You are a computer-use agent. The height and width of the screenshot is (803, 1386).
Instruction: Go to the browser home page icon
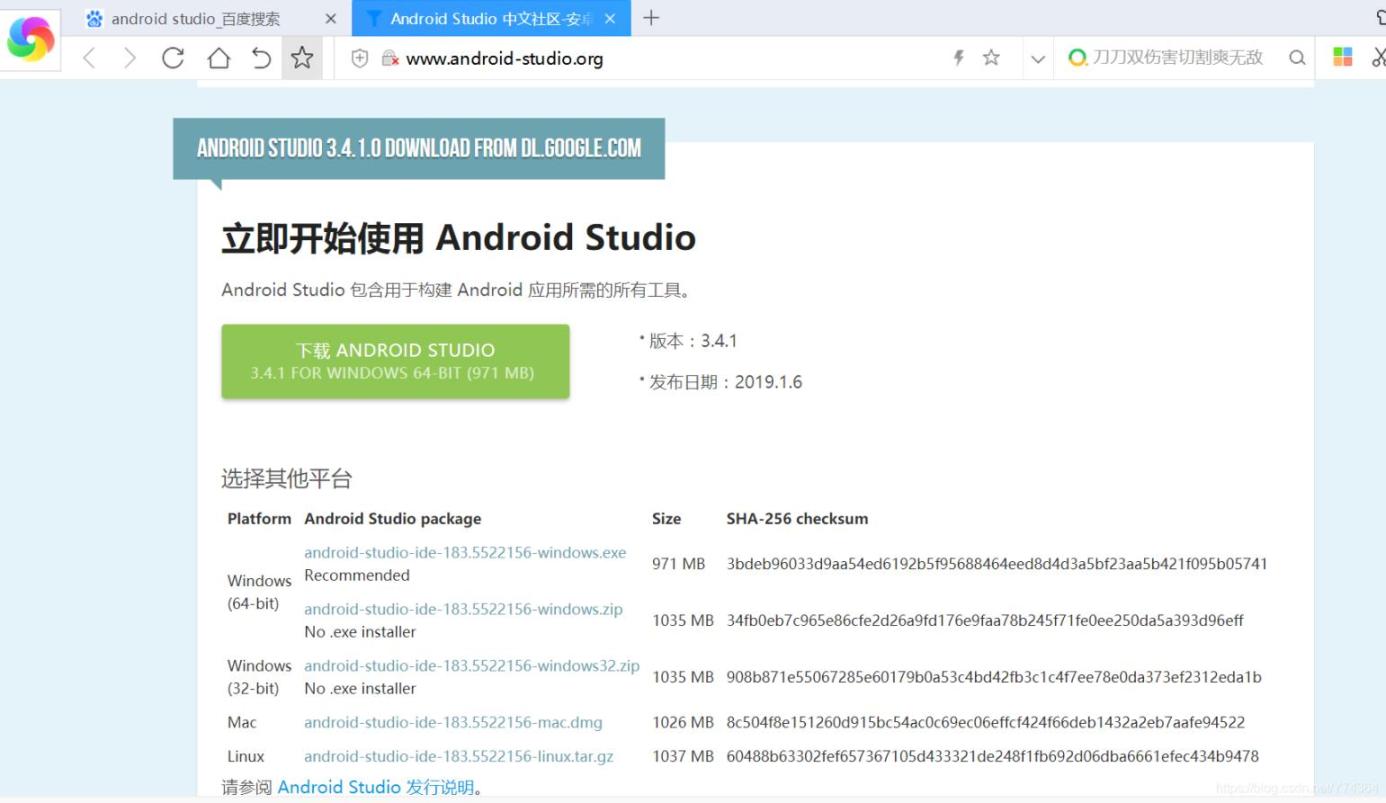218,58
